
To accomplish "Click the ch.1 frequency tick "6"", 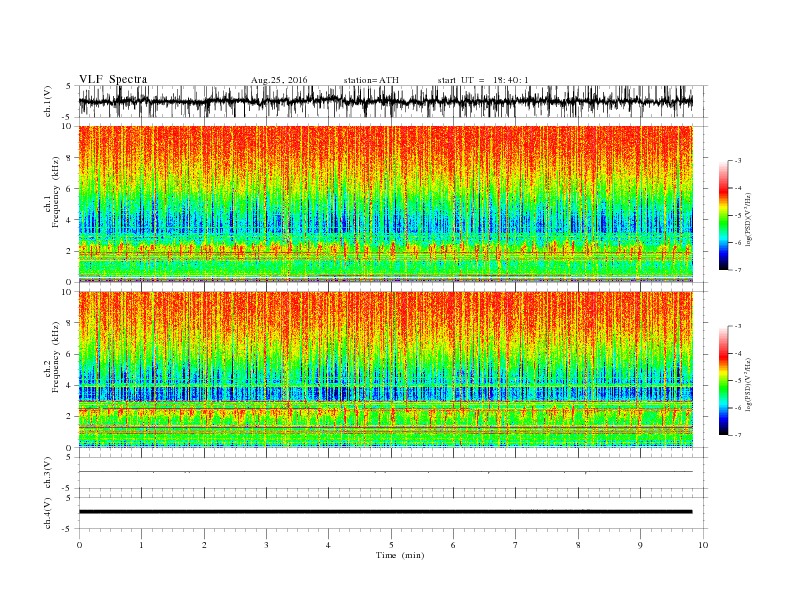I will [x=70, y=189].
